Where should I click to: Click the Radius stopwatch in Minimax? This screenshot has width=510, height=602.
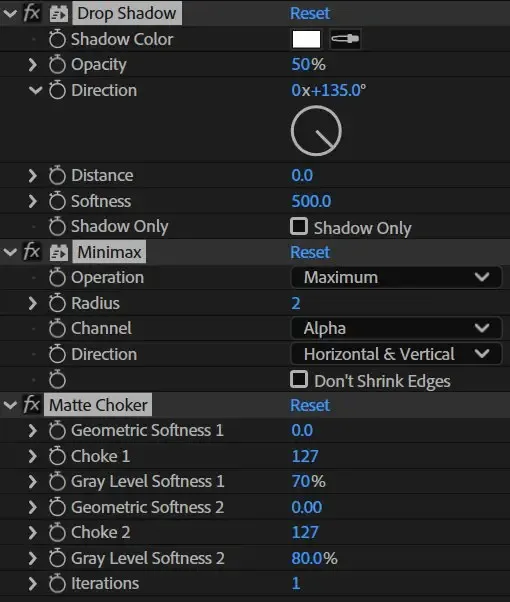click(x=57, y=303)
